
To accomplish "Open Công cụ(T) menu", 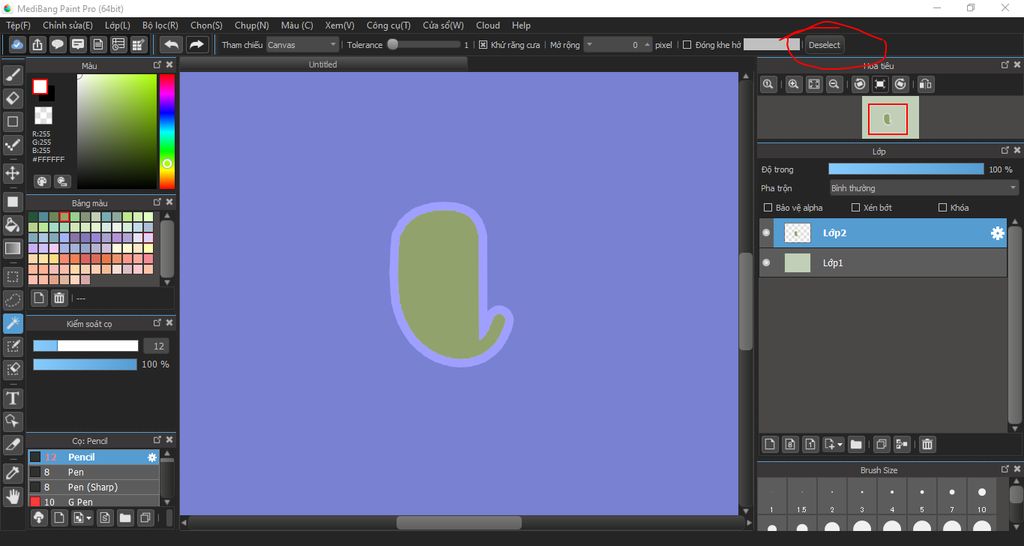I will coord(389,25).
